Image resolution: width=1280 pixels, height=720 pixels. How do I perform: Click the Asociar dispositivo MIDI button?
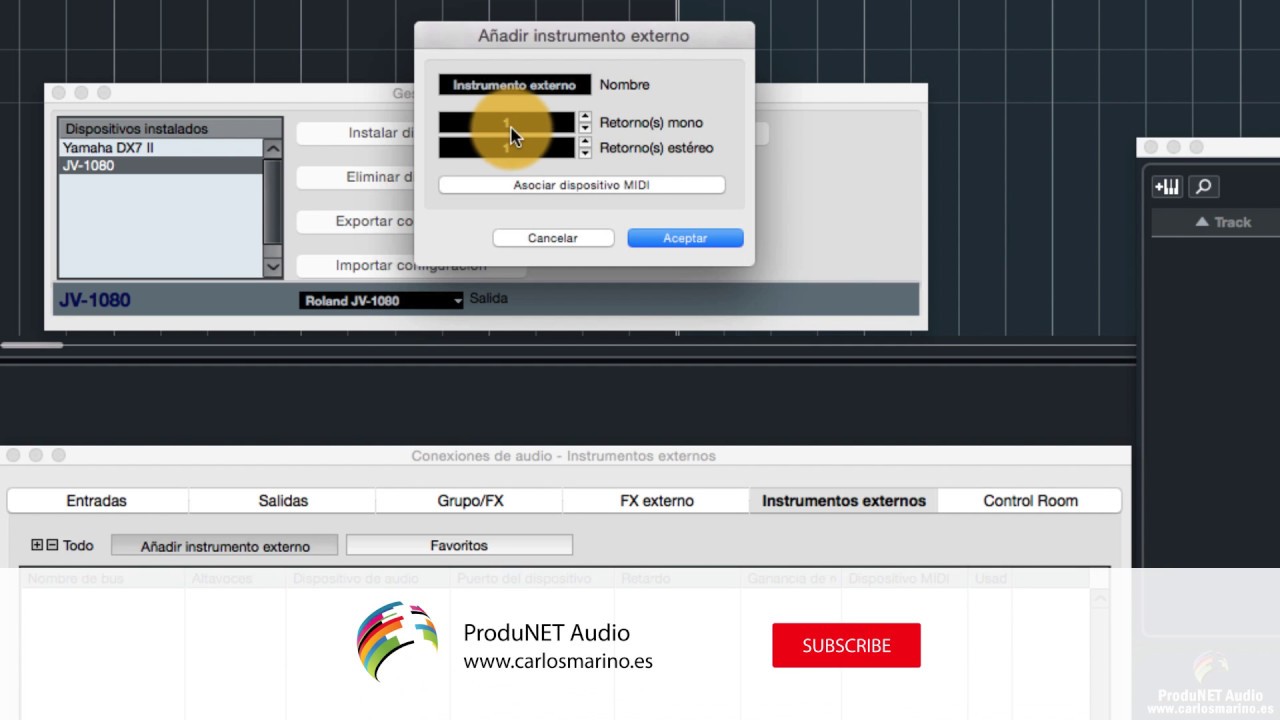581,185
